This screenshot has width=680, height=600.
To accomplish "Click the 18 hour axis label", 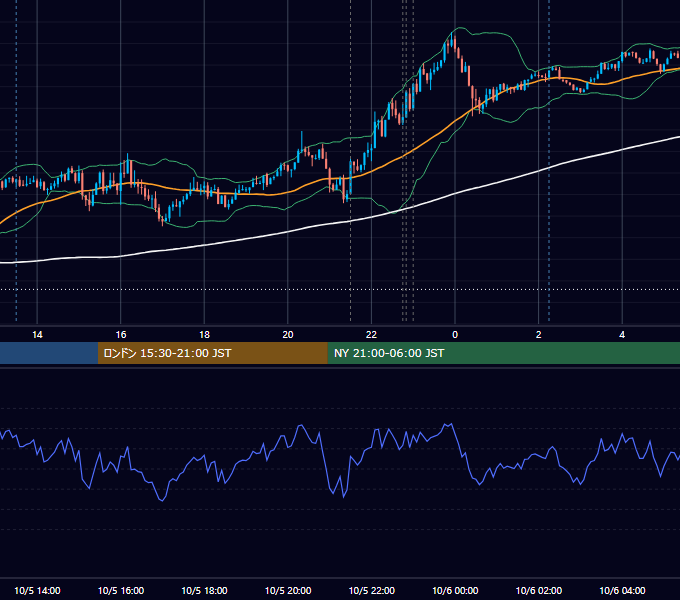I will tap(204, 335).
